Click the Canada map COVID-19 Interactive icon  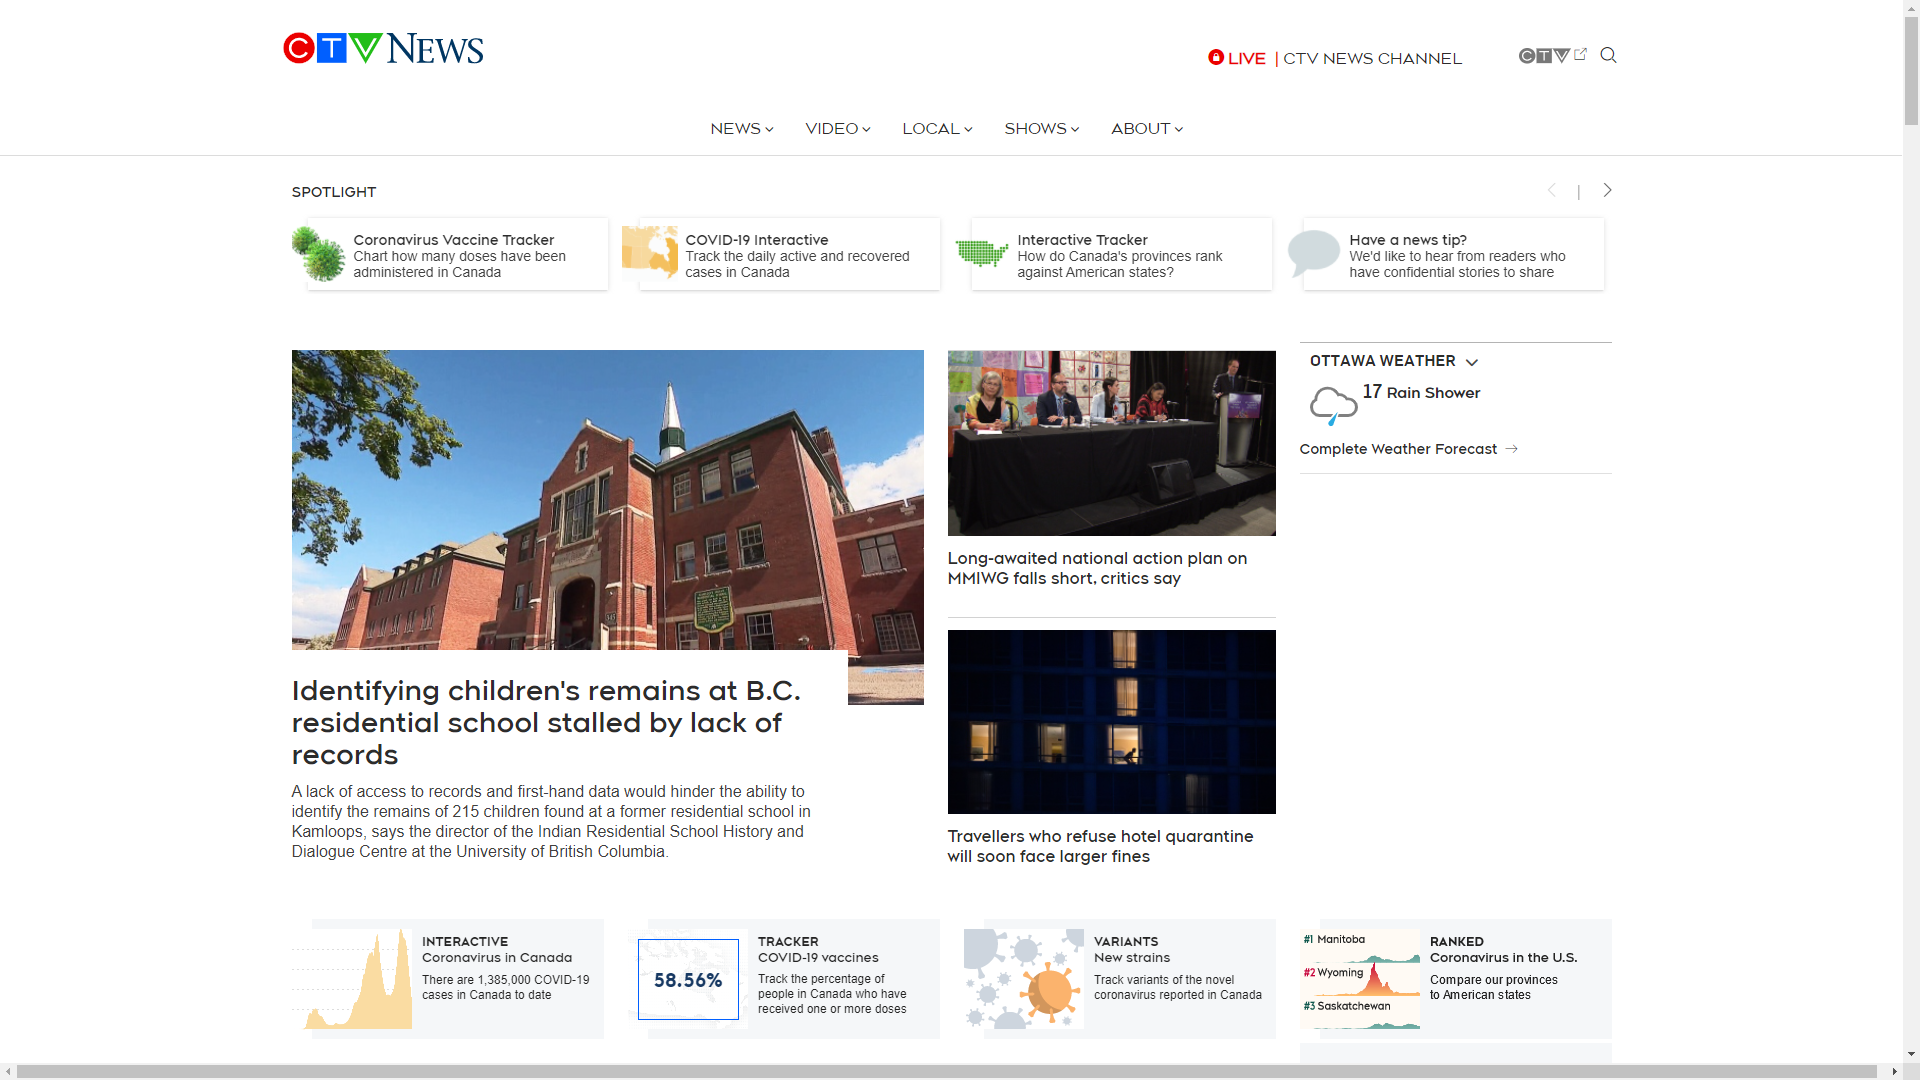pos(650,252)
